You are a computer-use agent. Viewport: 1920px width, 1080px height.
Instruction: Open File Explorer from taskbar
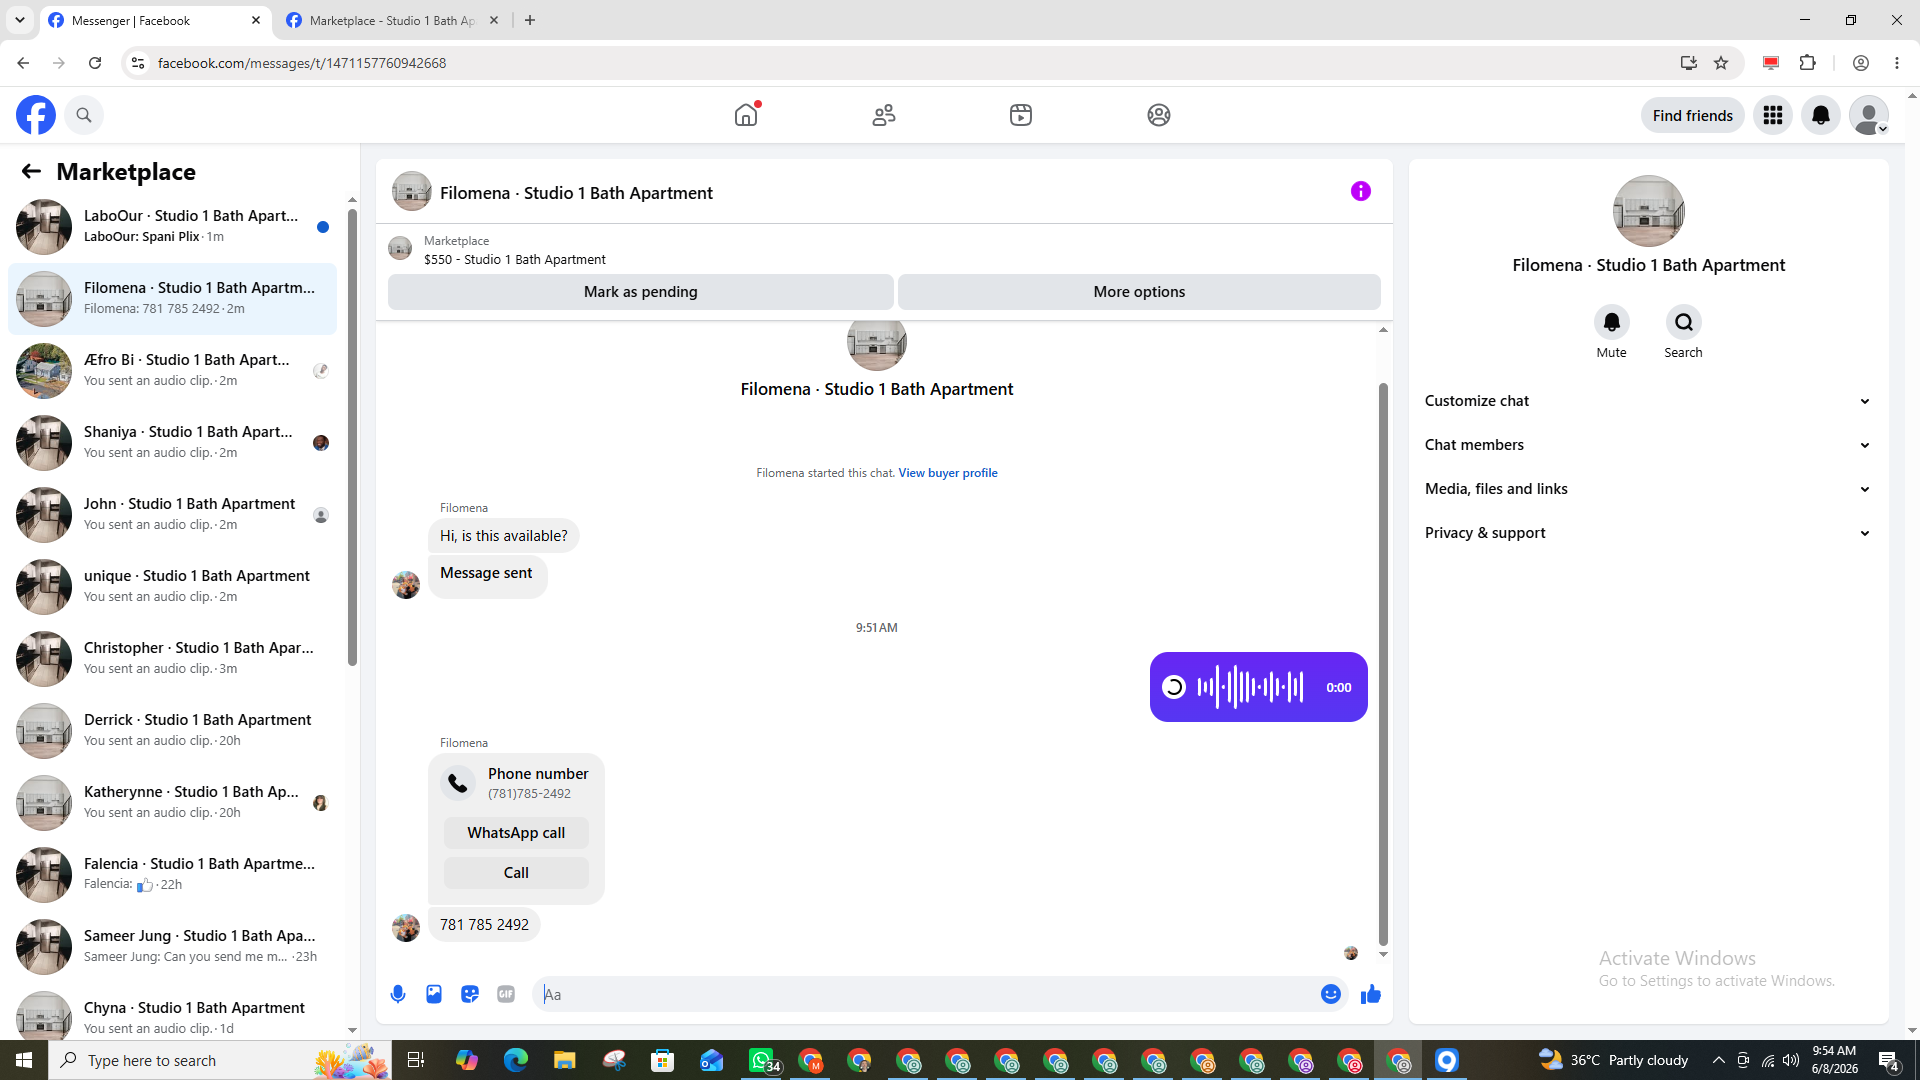pos(565,1060)
